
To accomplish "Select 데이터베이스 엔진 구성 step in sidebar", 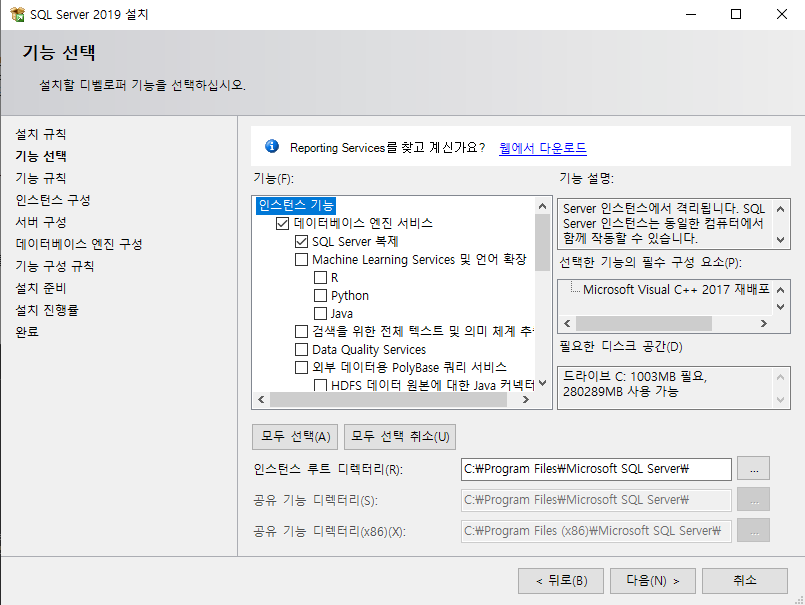I will coord(79,244).
